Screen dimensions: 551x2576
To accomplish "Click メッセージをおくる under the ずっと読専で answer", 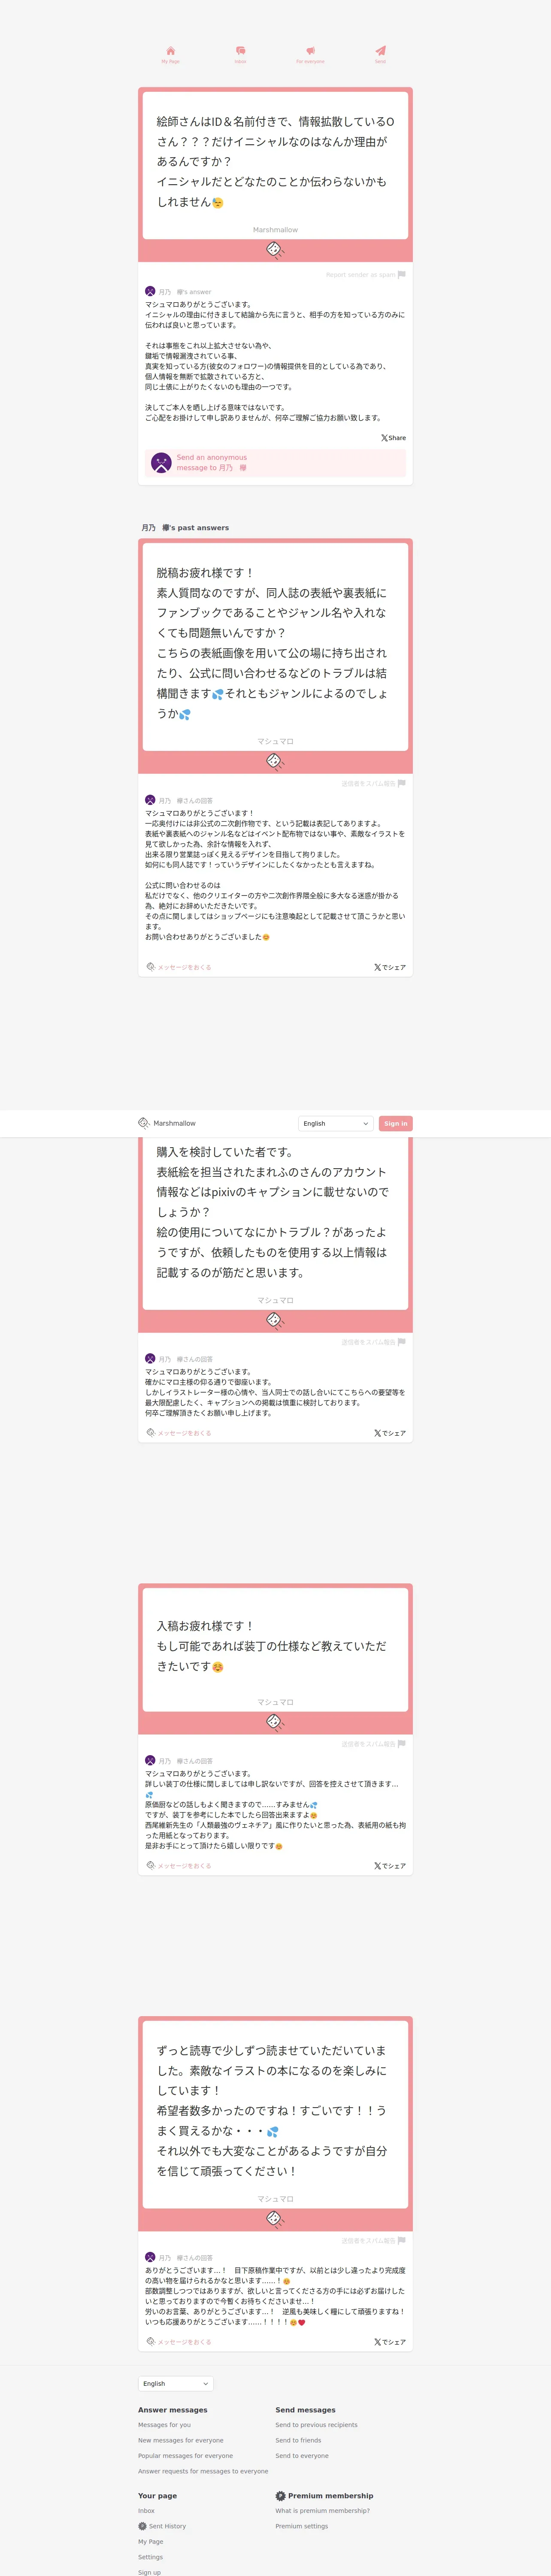I will point(184,2342).
